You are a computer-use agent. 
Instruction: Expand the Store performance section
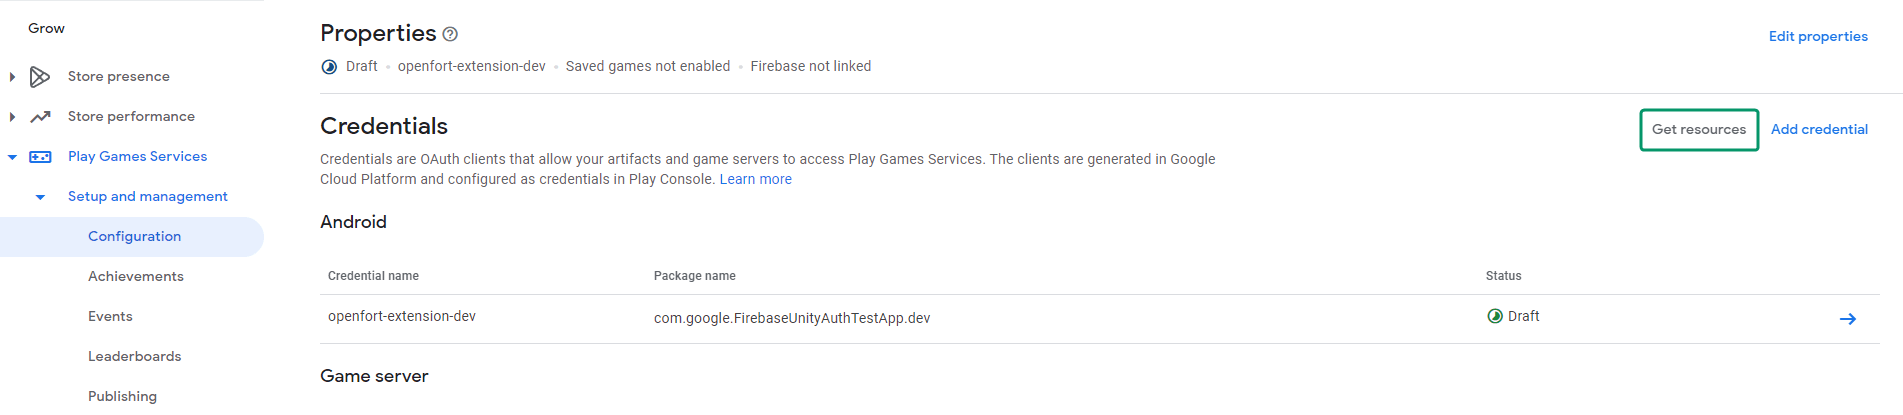12,117
